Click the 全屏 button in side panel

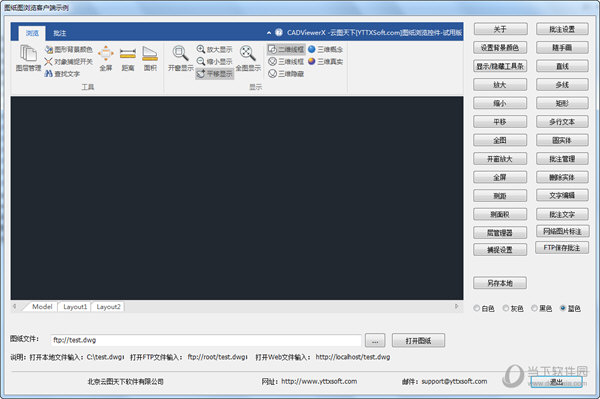click(500, 177)
